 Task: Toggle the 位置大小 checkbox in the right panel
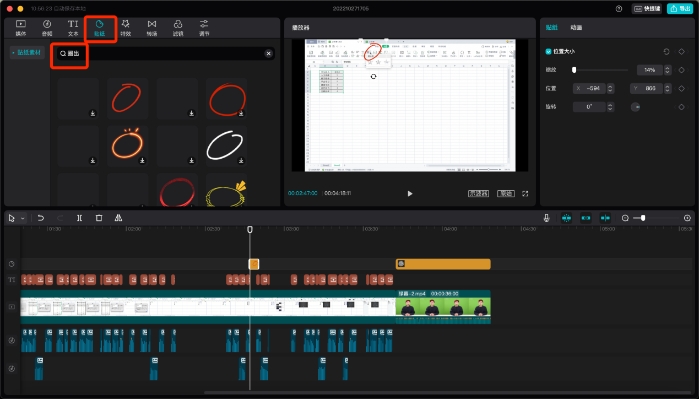(x=548, y=52)
